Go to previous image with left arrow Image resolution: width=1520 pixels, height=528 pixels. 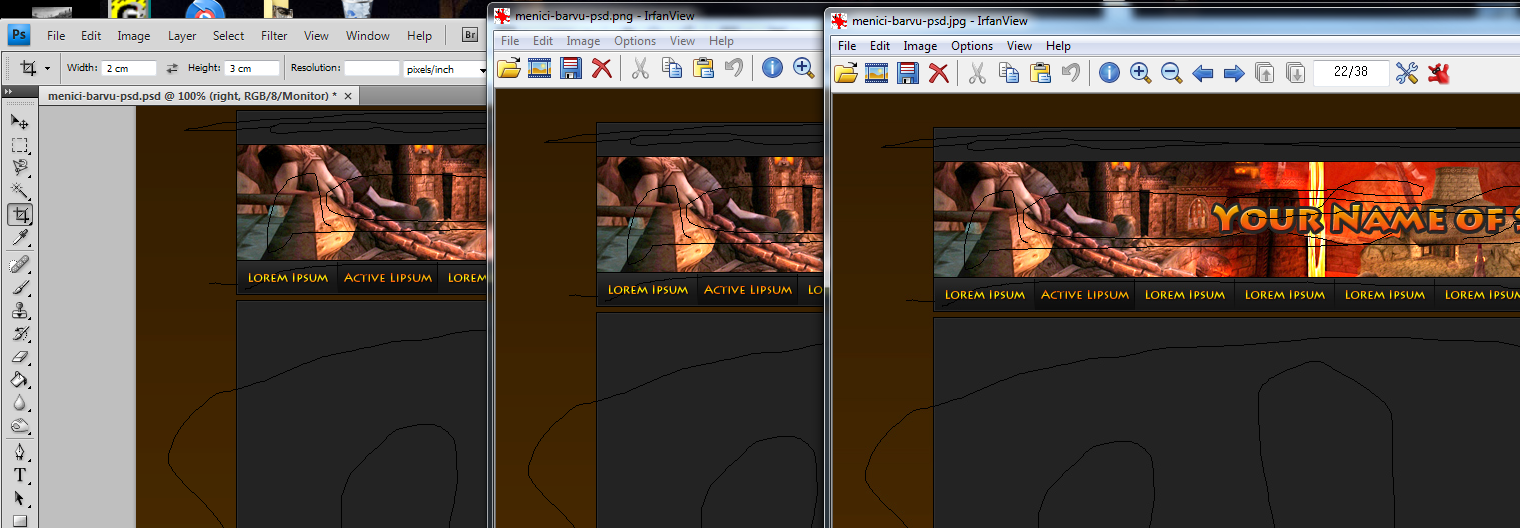(x=1203, y=73)
